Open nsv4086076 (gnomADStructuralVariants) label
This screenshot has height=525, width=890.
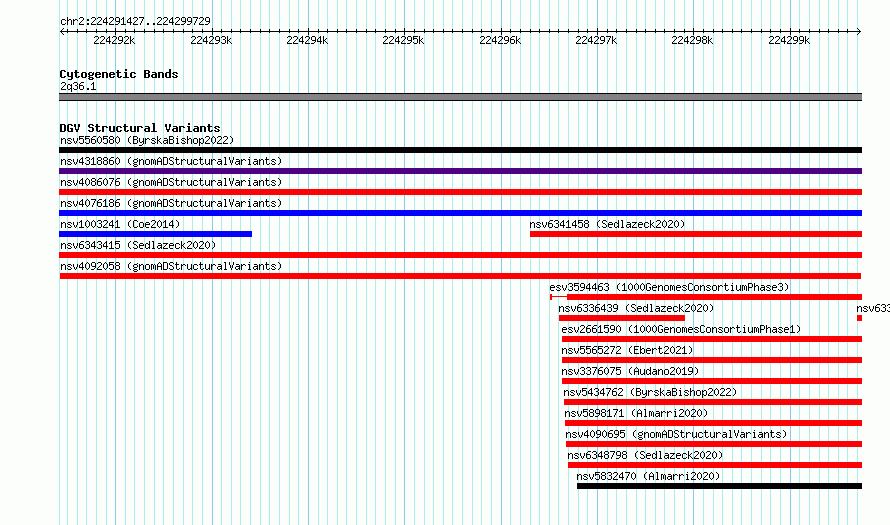[x=171, y=182]
